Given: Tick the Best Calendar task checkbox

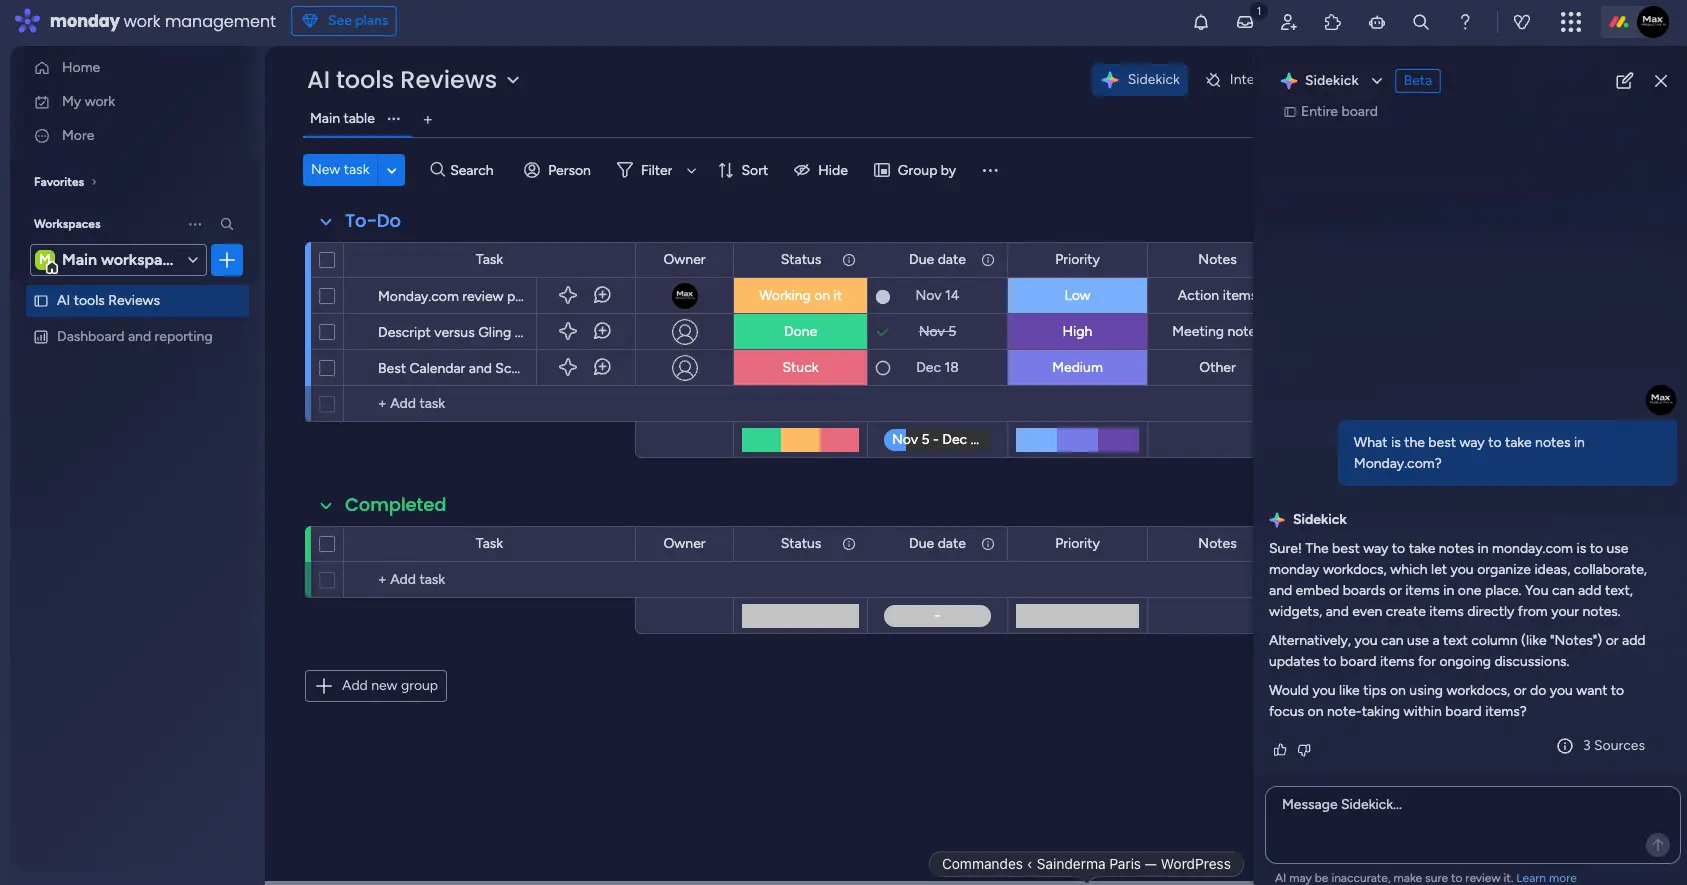Looking at the screenshot, I should [x=327, y=368].
